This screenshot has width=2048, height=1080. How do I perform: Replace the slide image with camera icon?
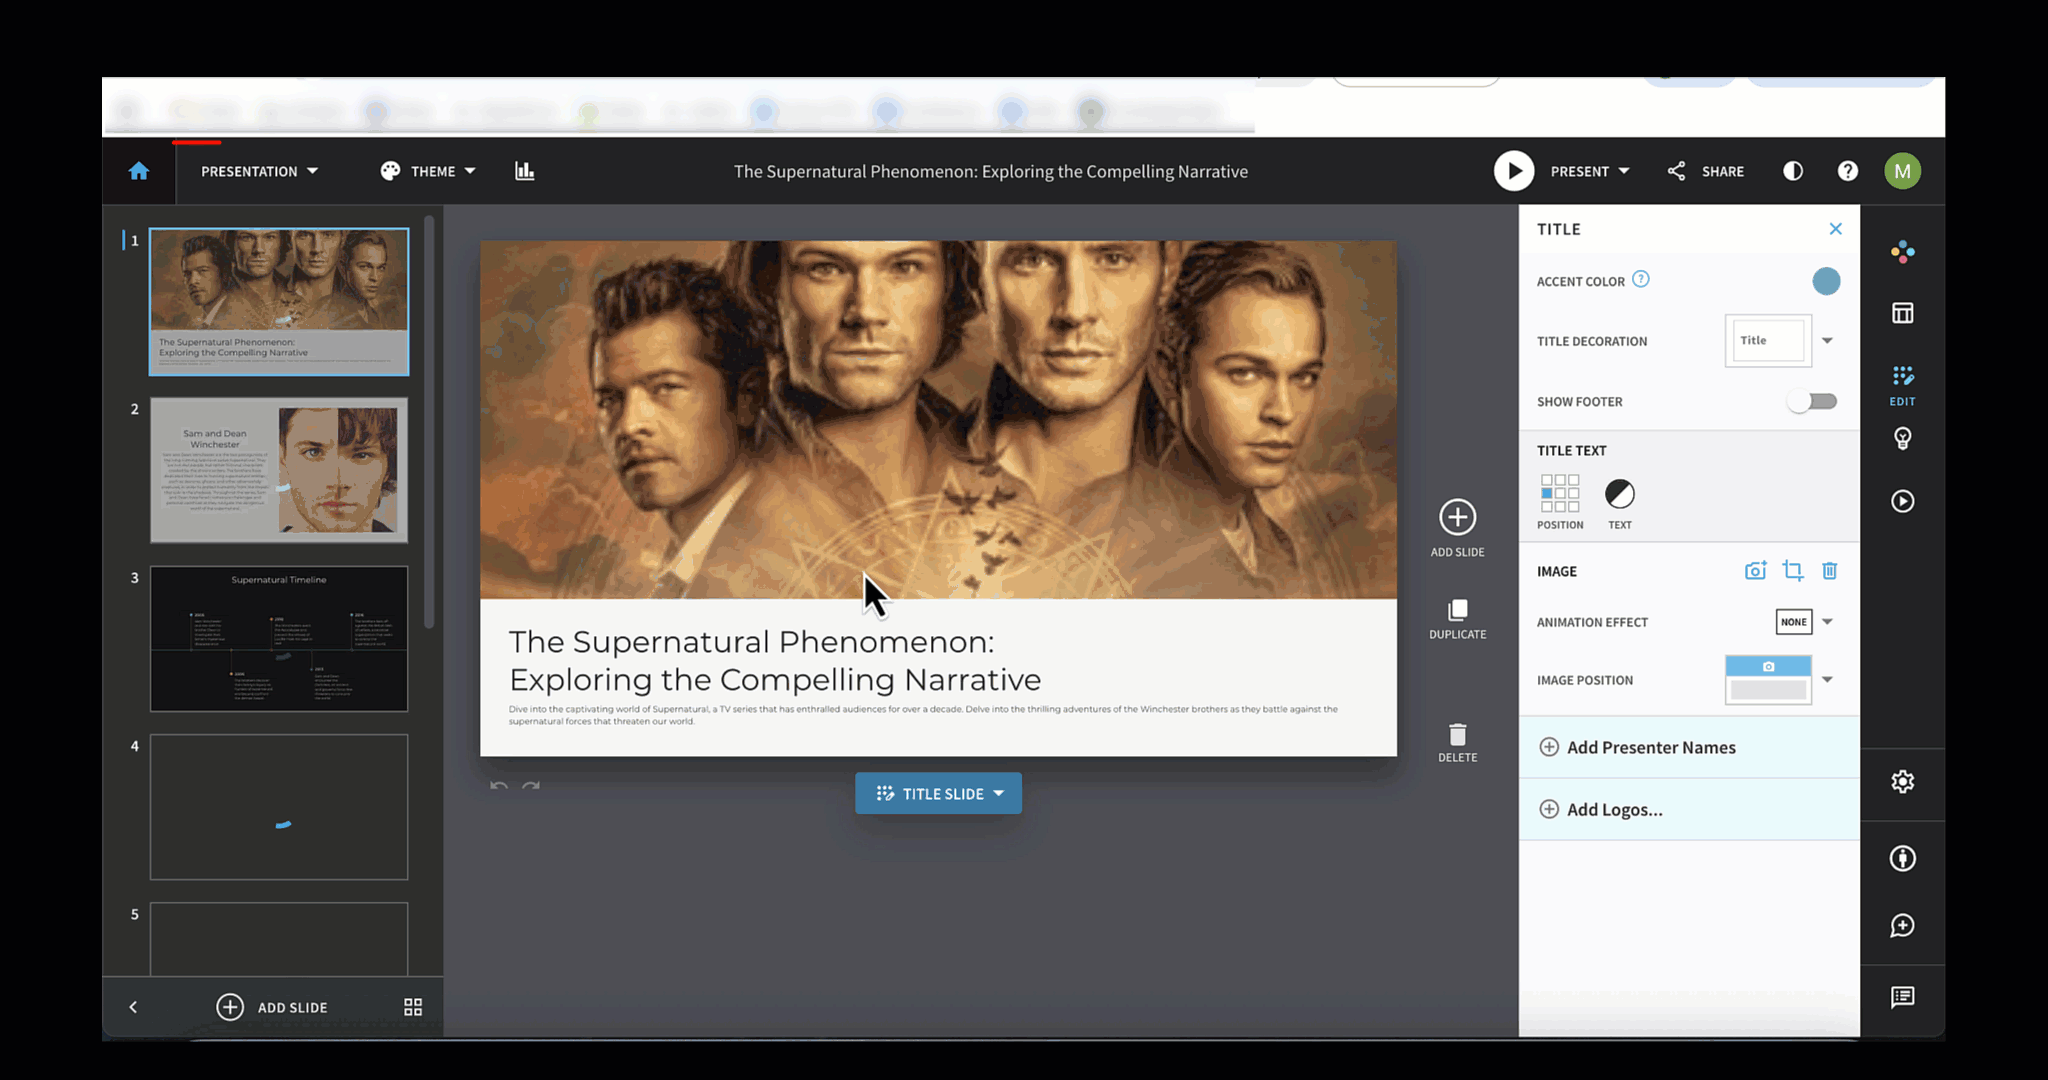pos(1756,571)
